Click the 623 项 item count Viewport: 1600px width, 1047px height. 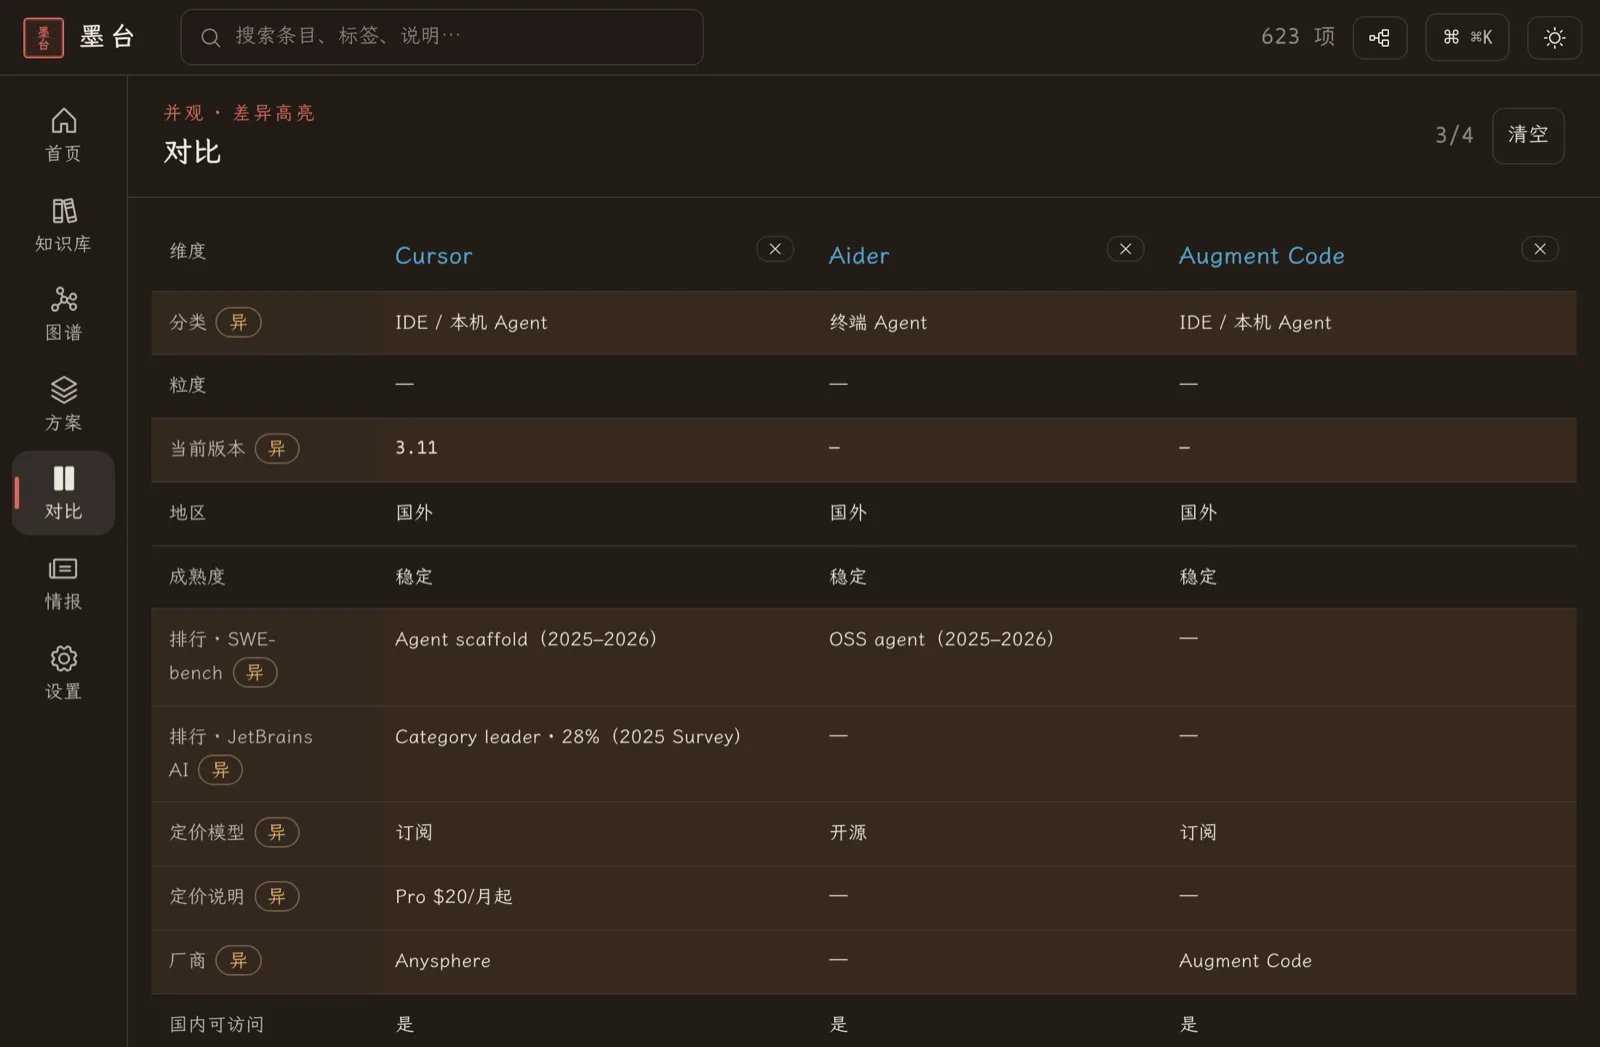1298,37
